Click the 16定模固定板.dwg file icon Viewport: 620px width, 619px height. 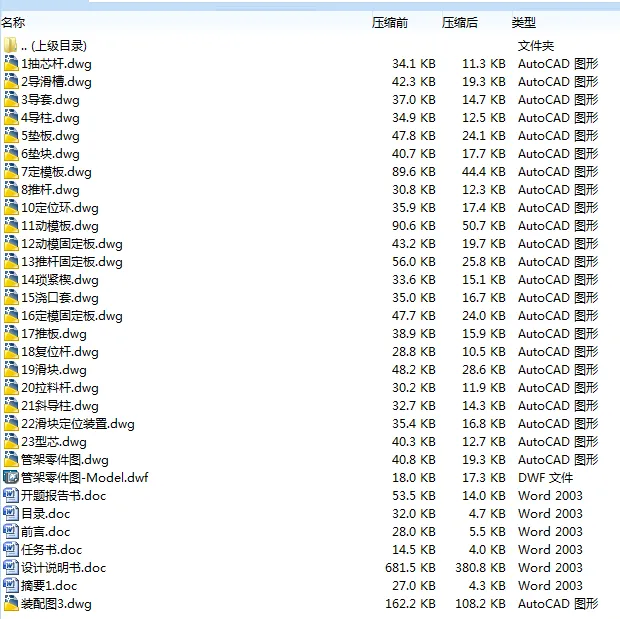[11, 316]
